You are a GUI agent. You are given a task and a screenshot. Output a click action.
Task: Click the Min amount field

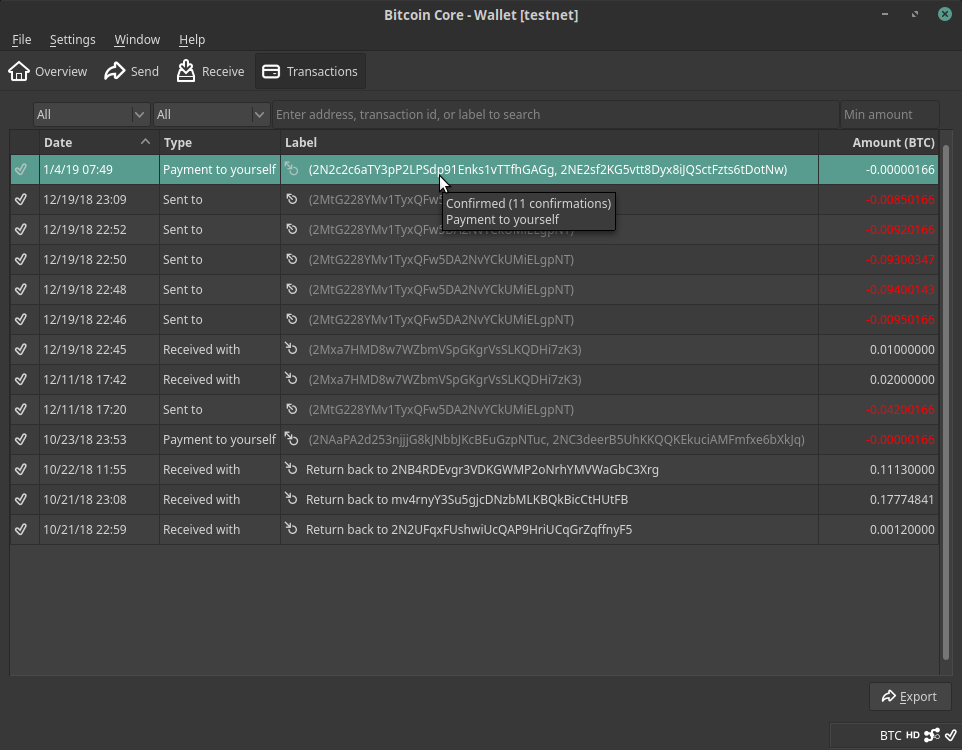tap(889, 114)
